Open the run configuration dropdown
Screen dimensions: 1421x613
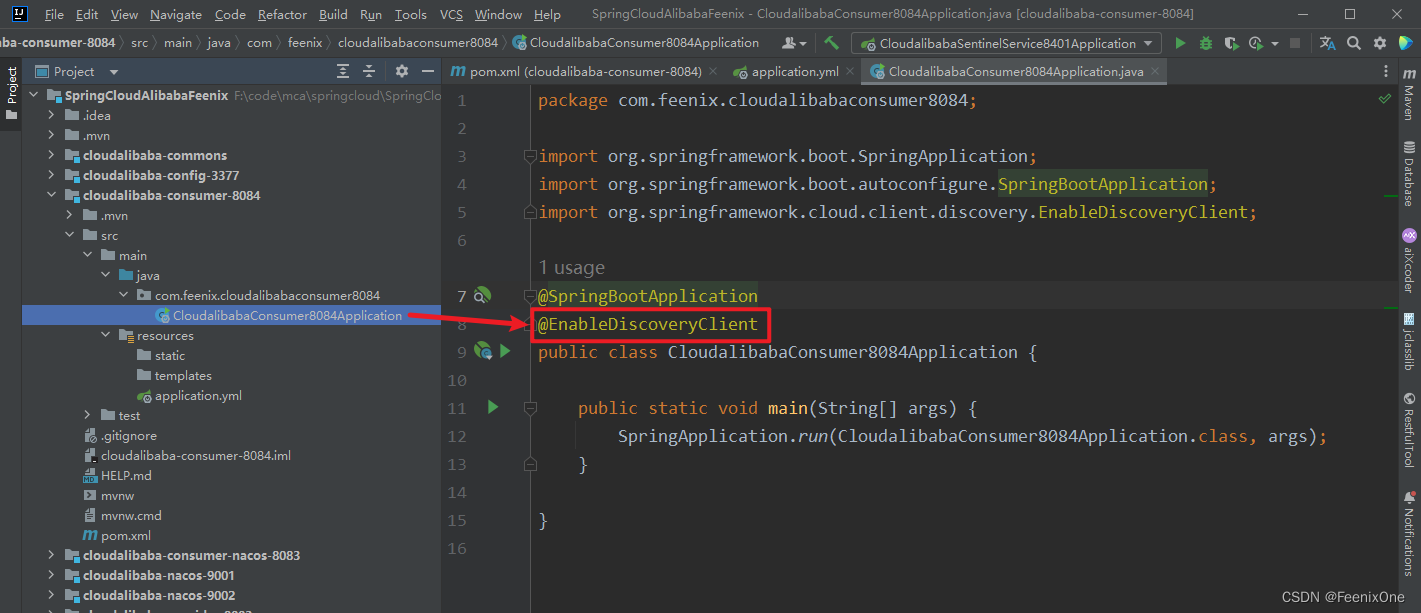[x=1006, y=43]
